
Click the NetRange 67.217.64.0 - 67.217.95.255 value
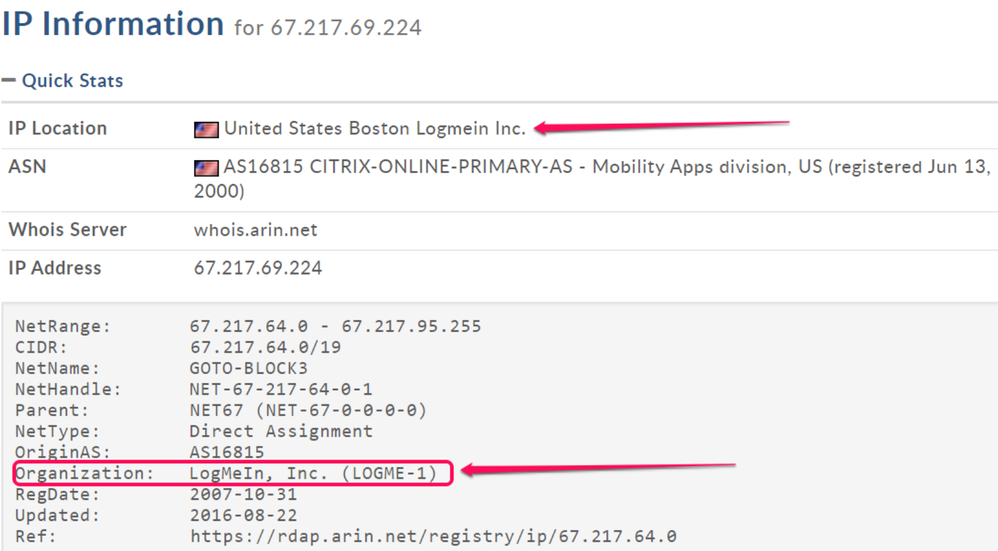[x=335, y=326]
